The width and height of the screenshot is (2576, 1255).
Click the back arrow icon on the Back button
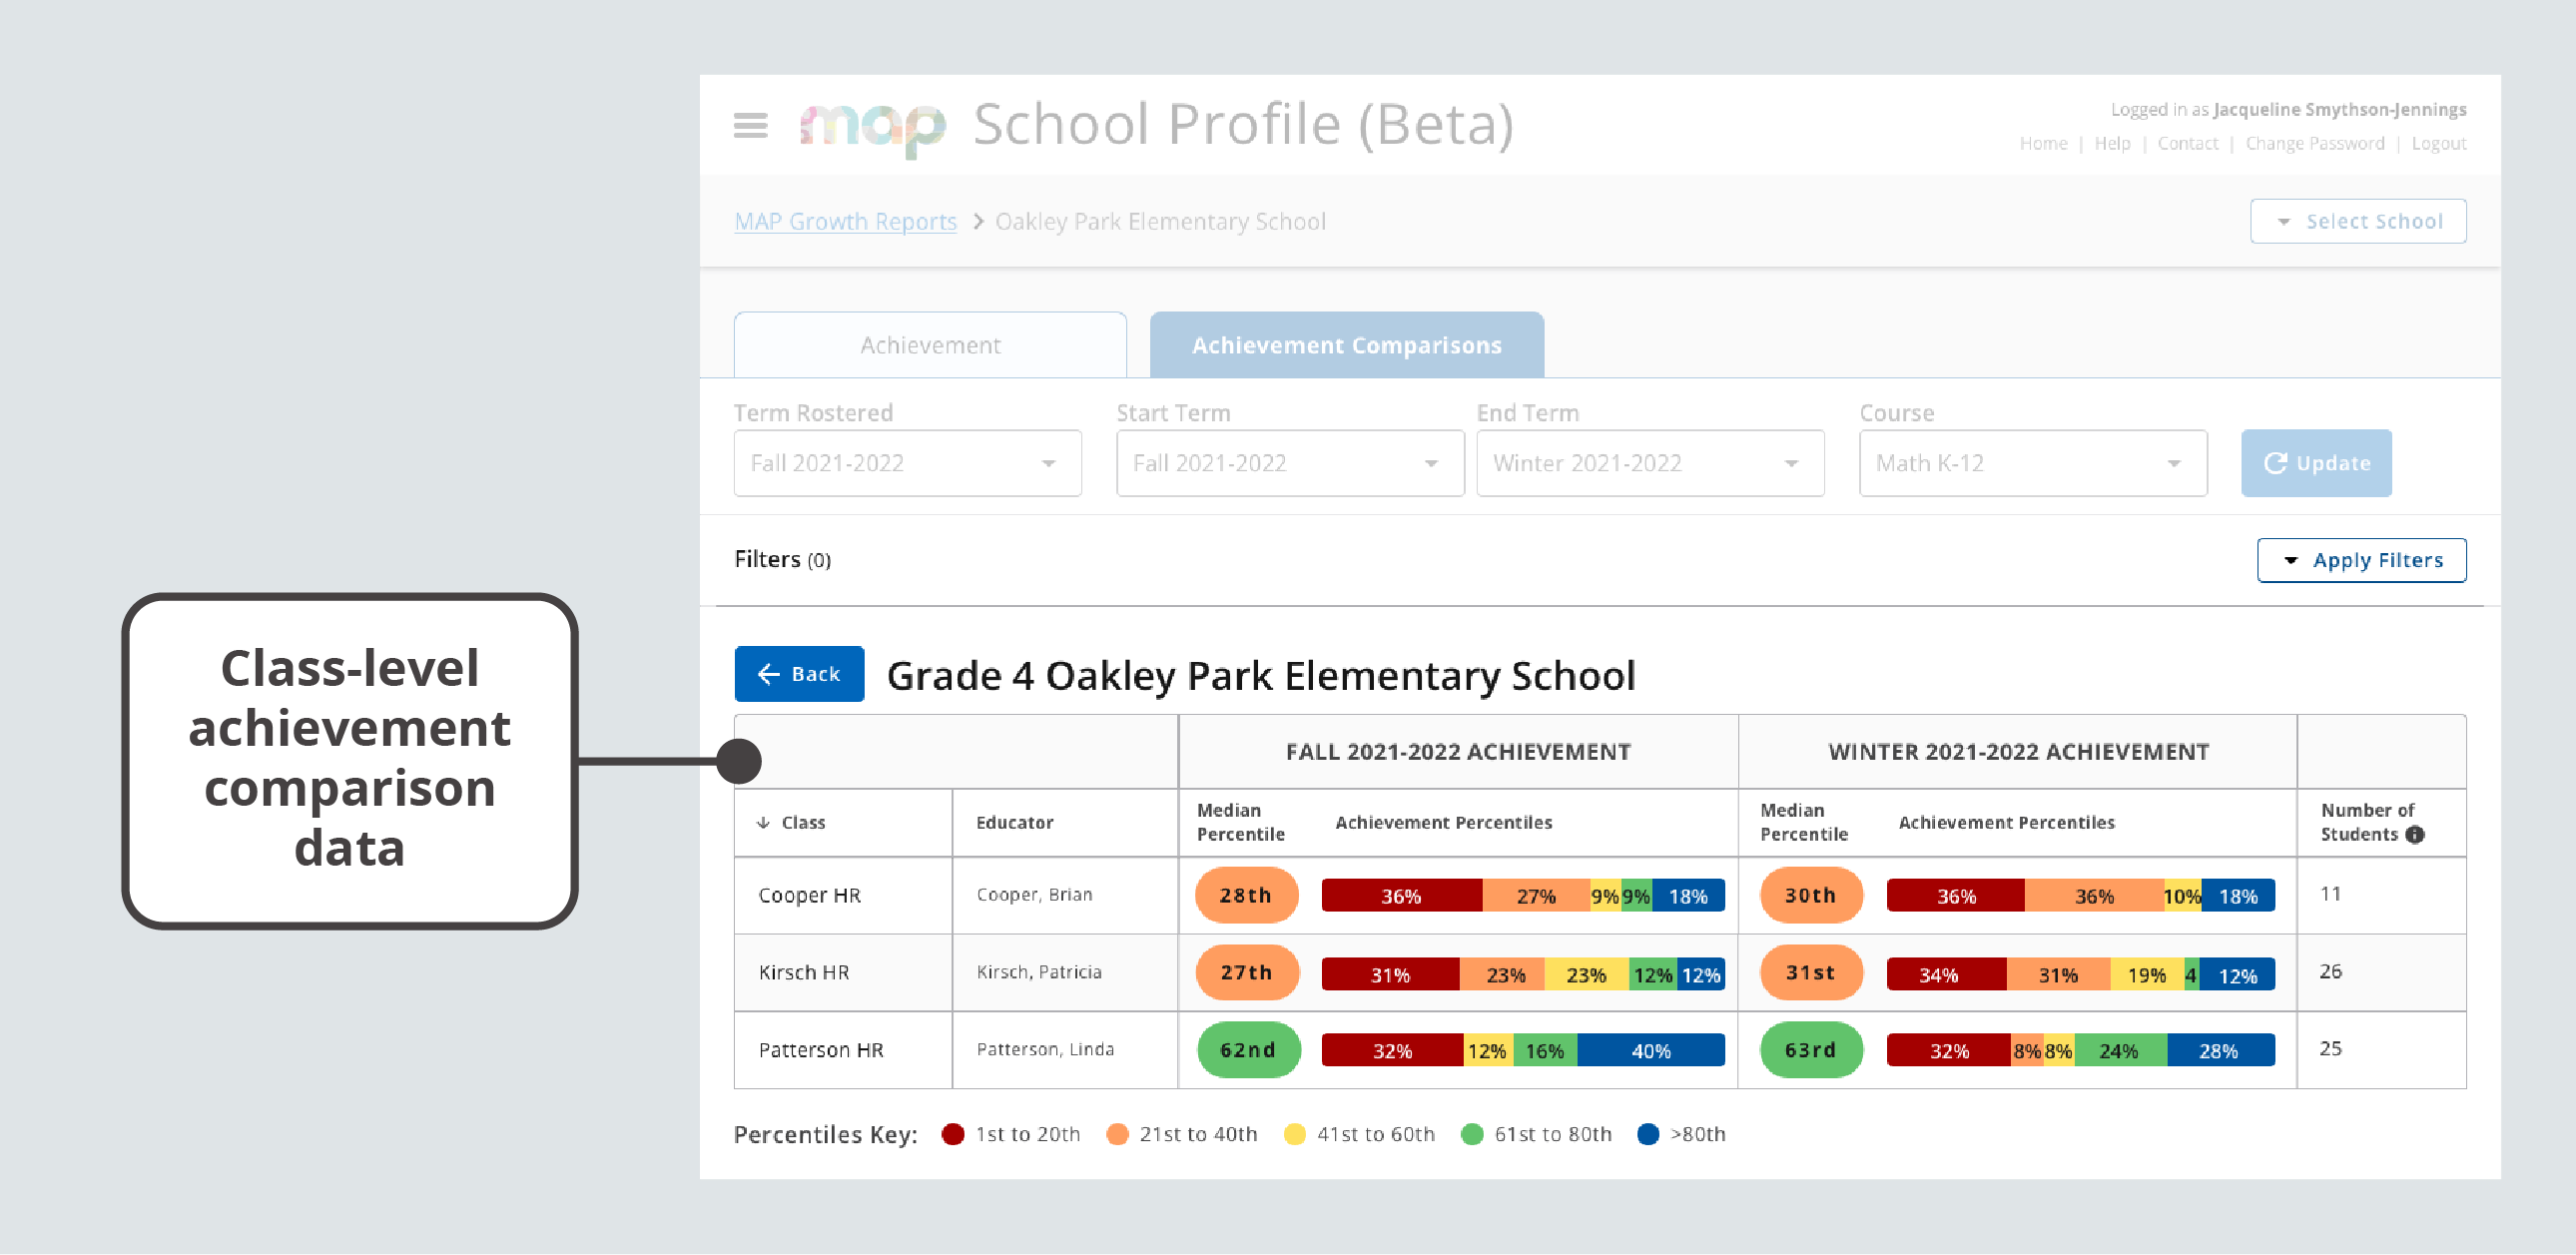(768, 674)
